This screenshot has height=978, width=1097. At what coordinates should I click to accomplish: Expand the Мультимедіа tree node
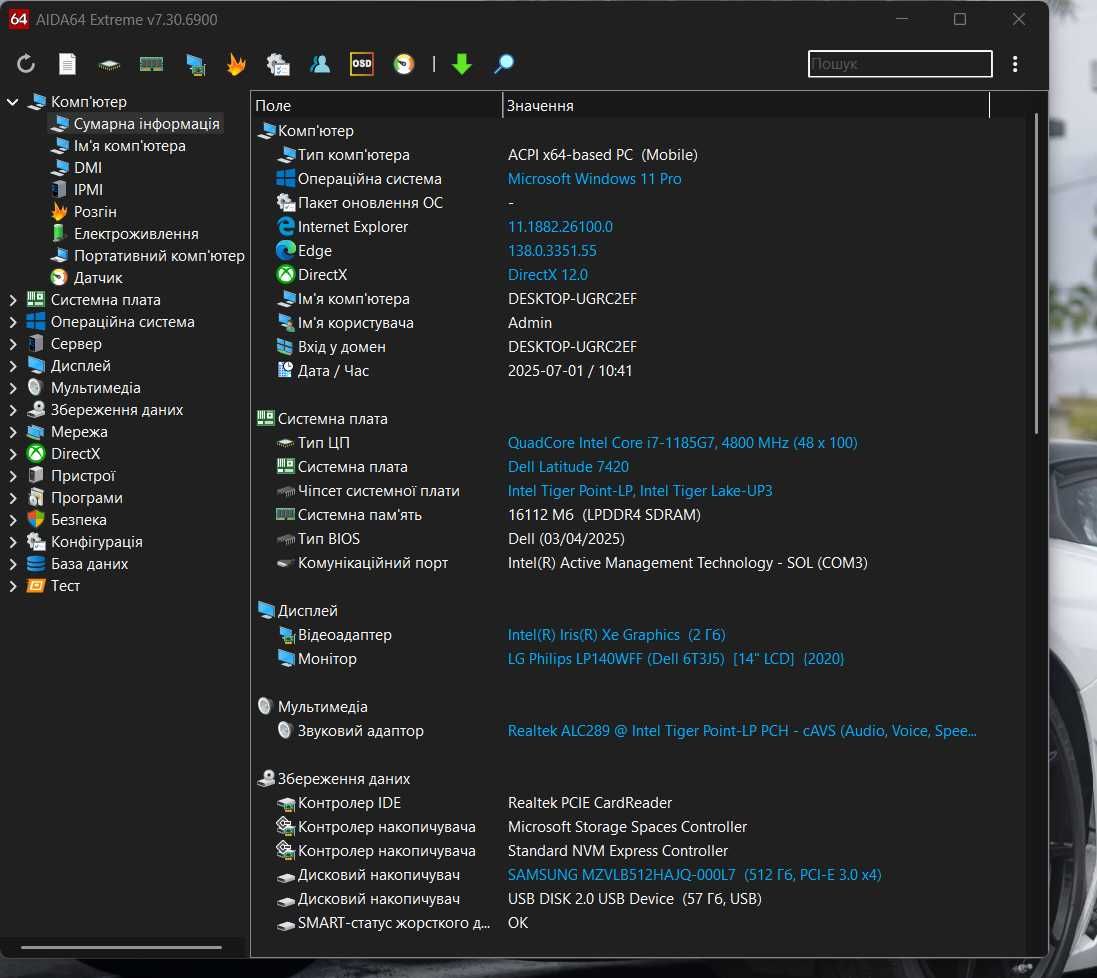[x=13, y=388]
